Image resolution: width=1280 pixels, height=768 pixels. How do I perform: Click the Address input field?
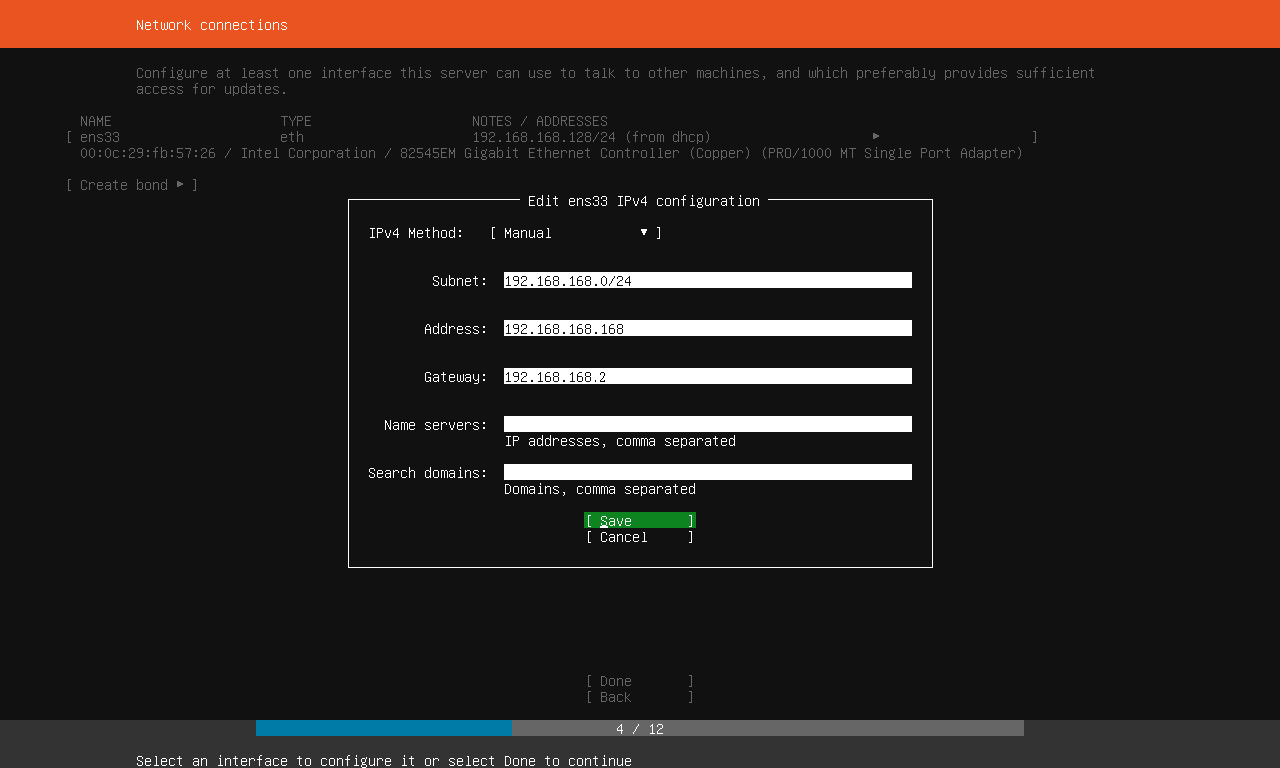707,328
